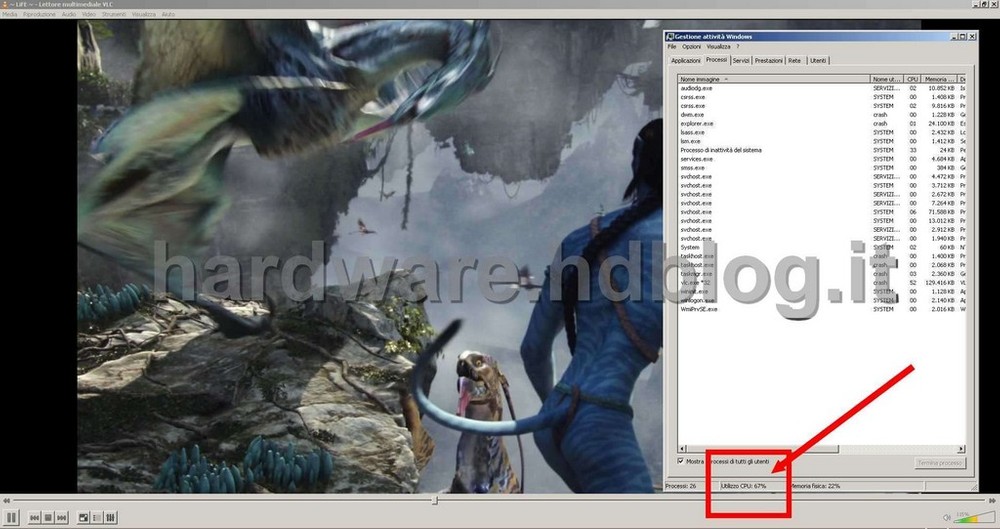Select the services.exe process row
This screenshot has width=1000, height=529.
(x=821, y=159)
